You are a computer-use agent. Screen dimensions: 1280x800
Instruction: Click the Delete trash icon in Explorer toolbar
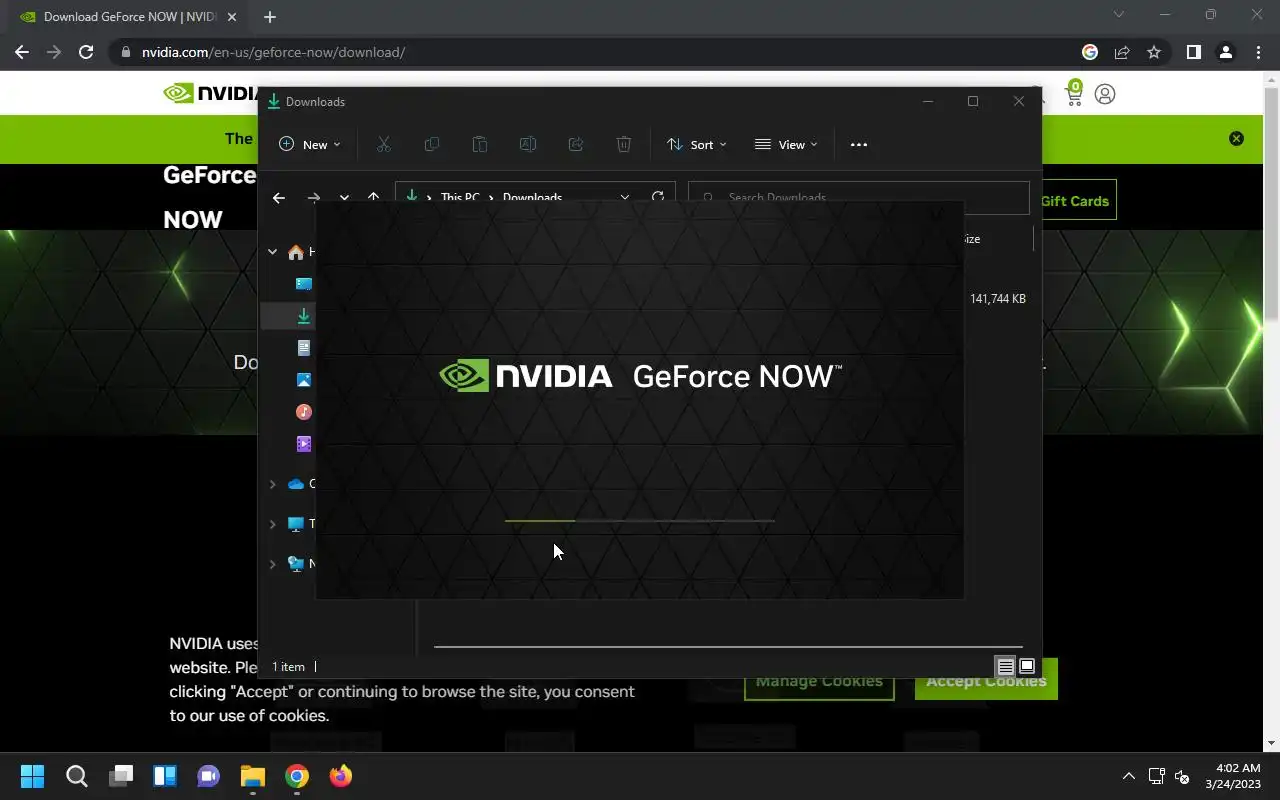click(623, 144)
